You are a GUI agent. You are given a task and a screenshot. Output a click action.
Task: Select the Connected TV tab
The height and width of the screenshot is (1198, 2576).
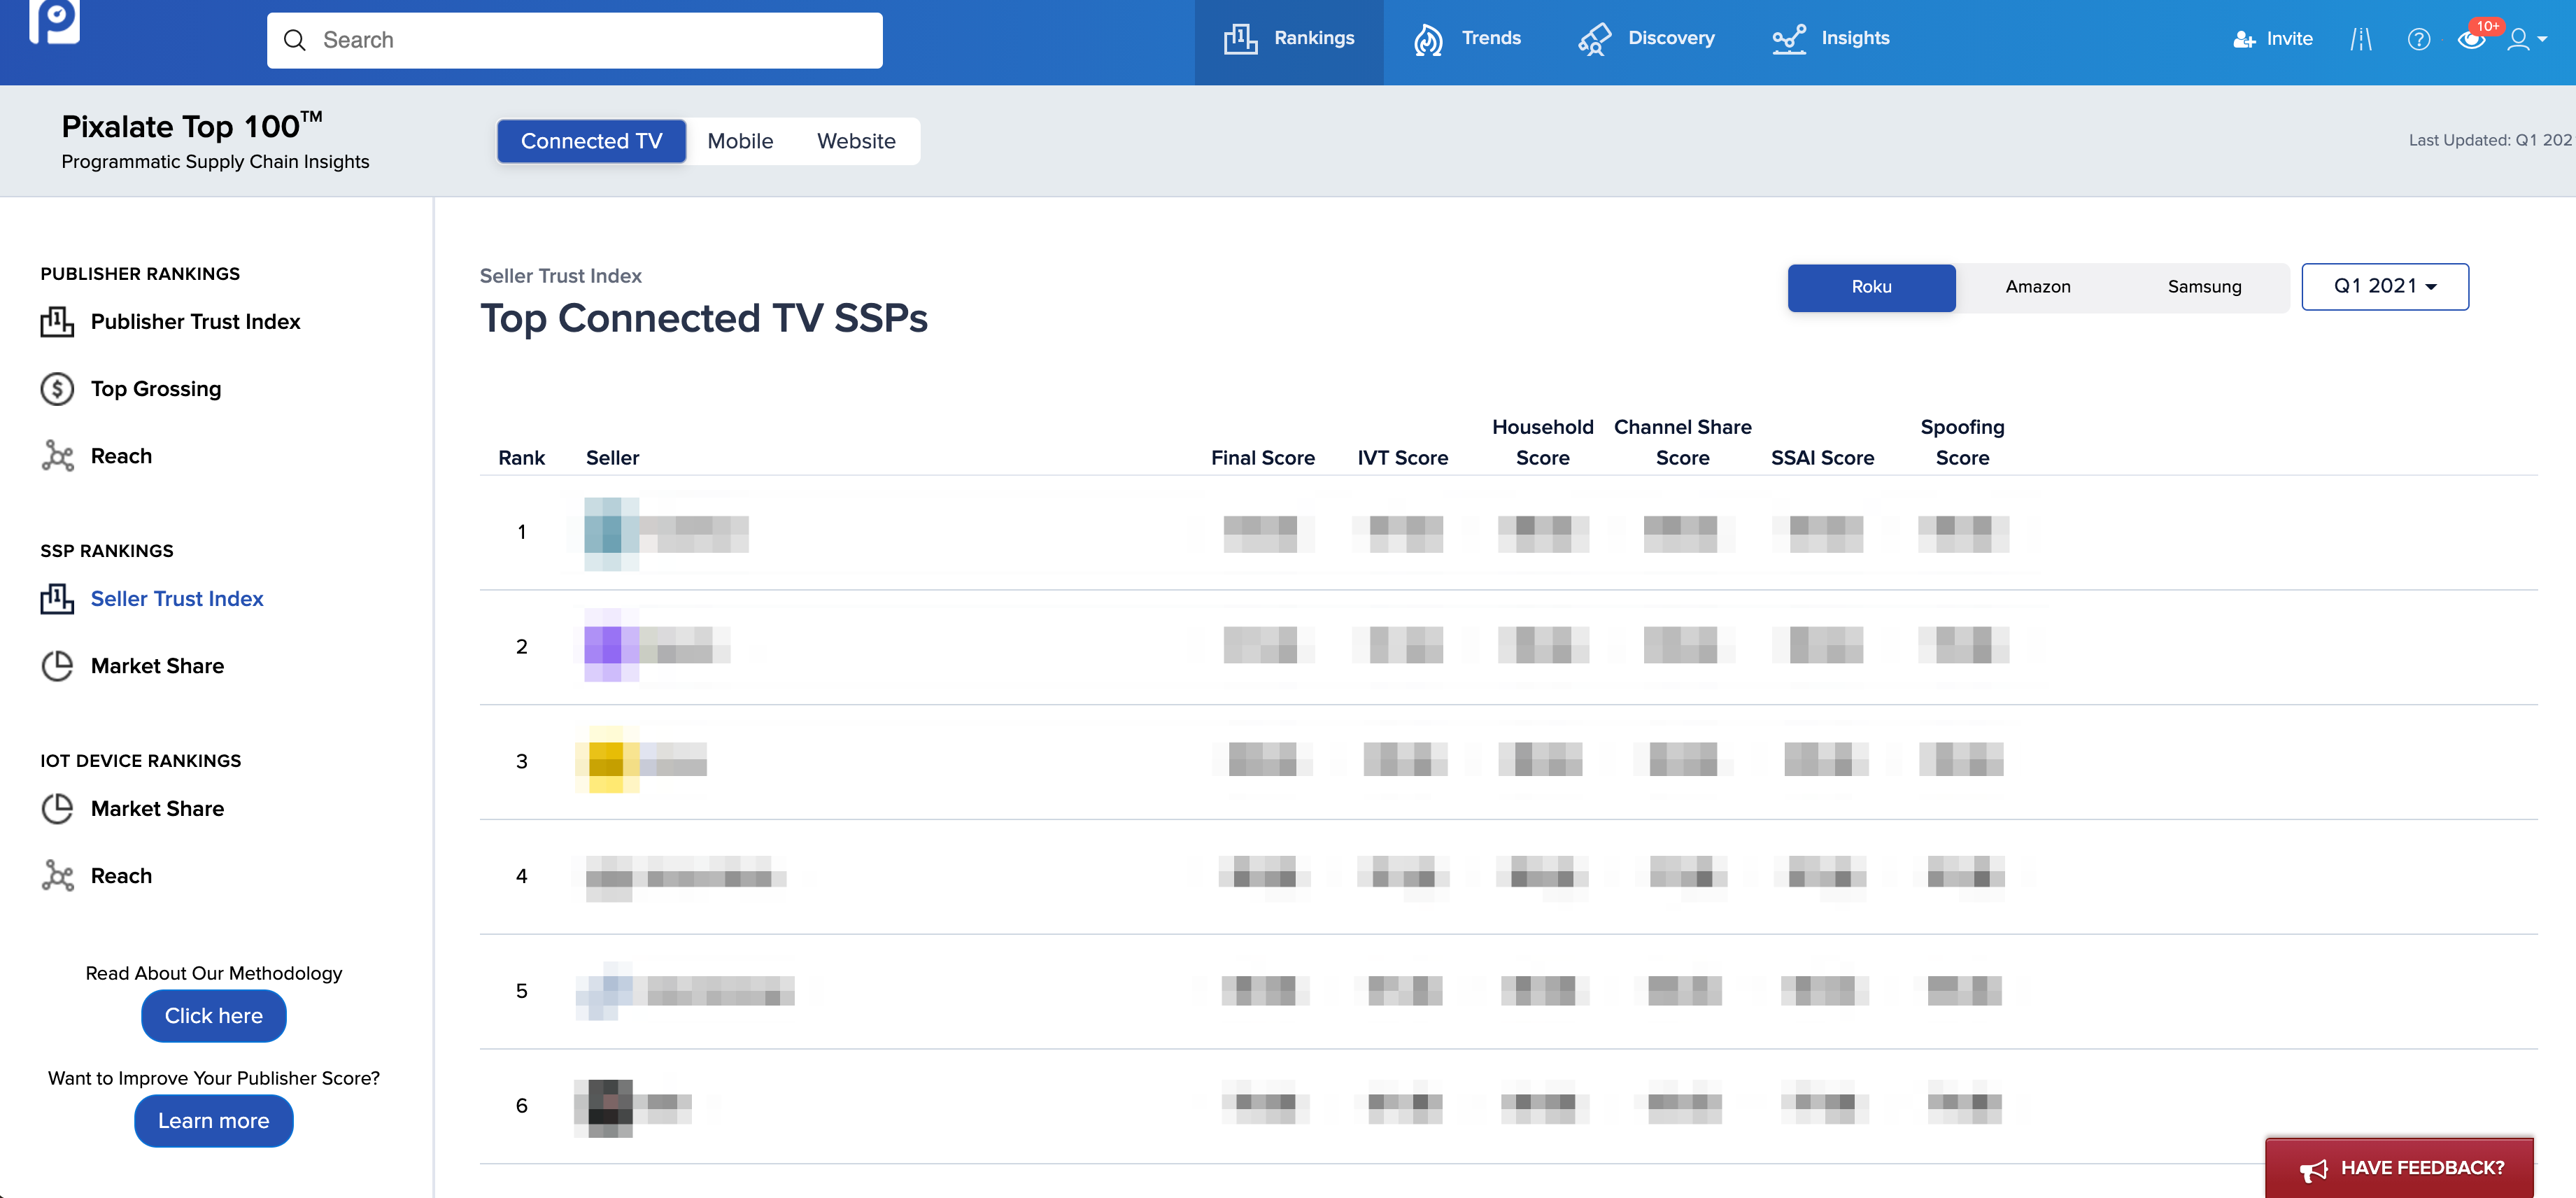(591, 141)
